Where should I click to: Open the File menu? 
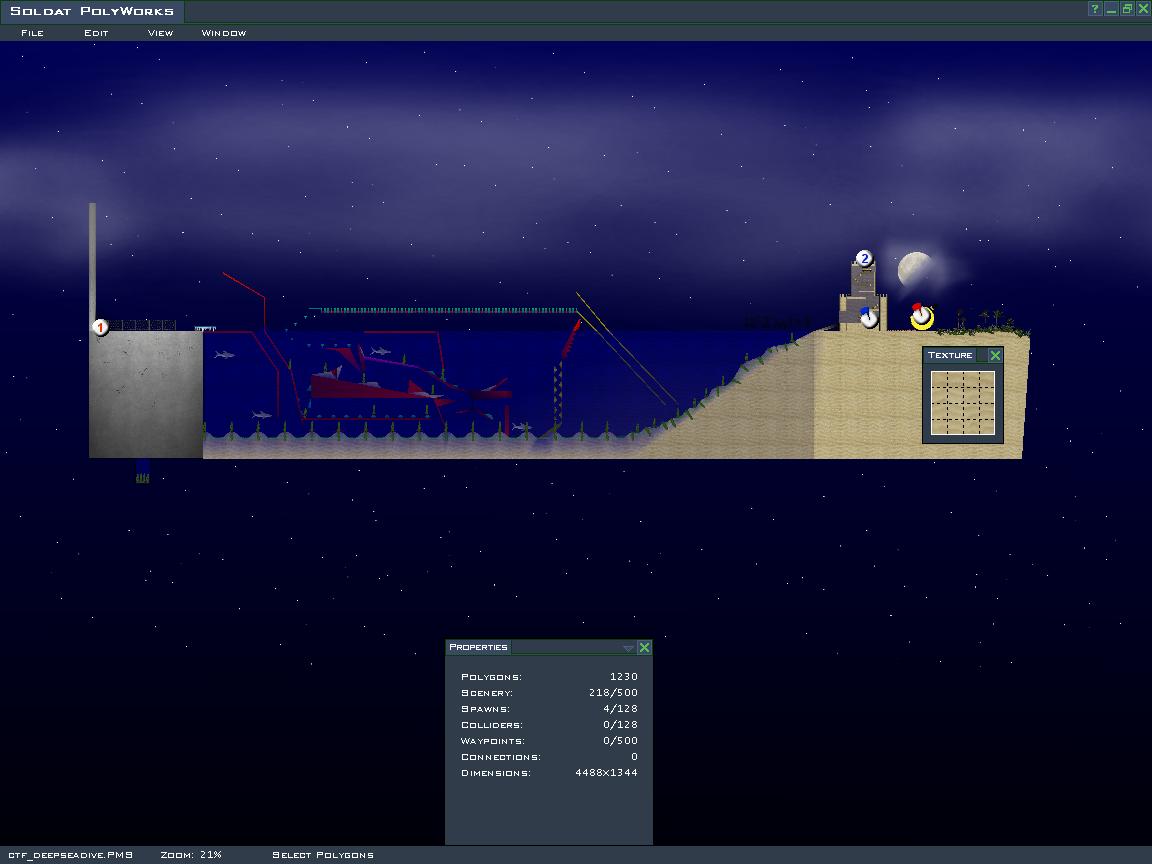(32, 33)
